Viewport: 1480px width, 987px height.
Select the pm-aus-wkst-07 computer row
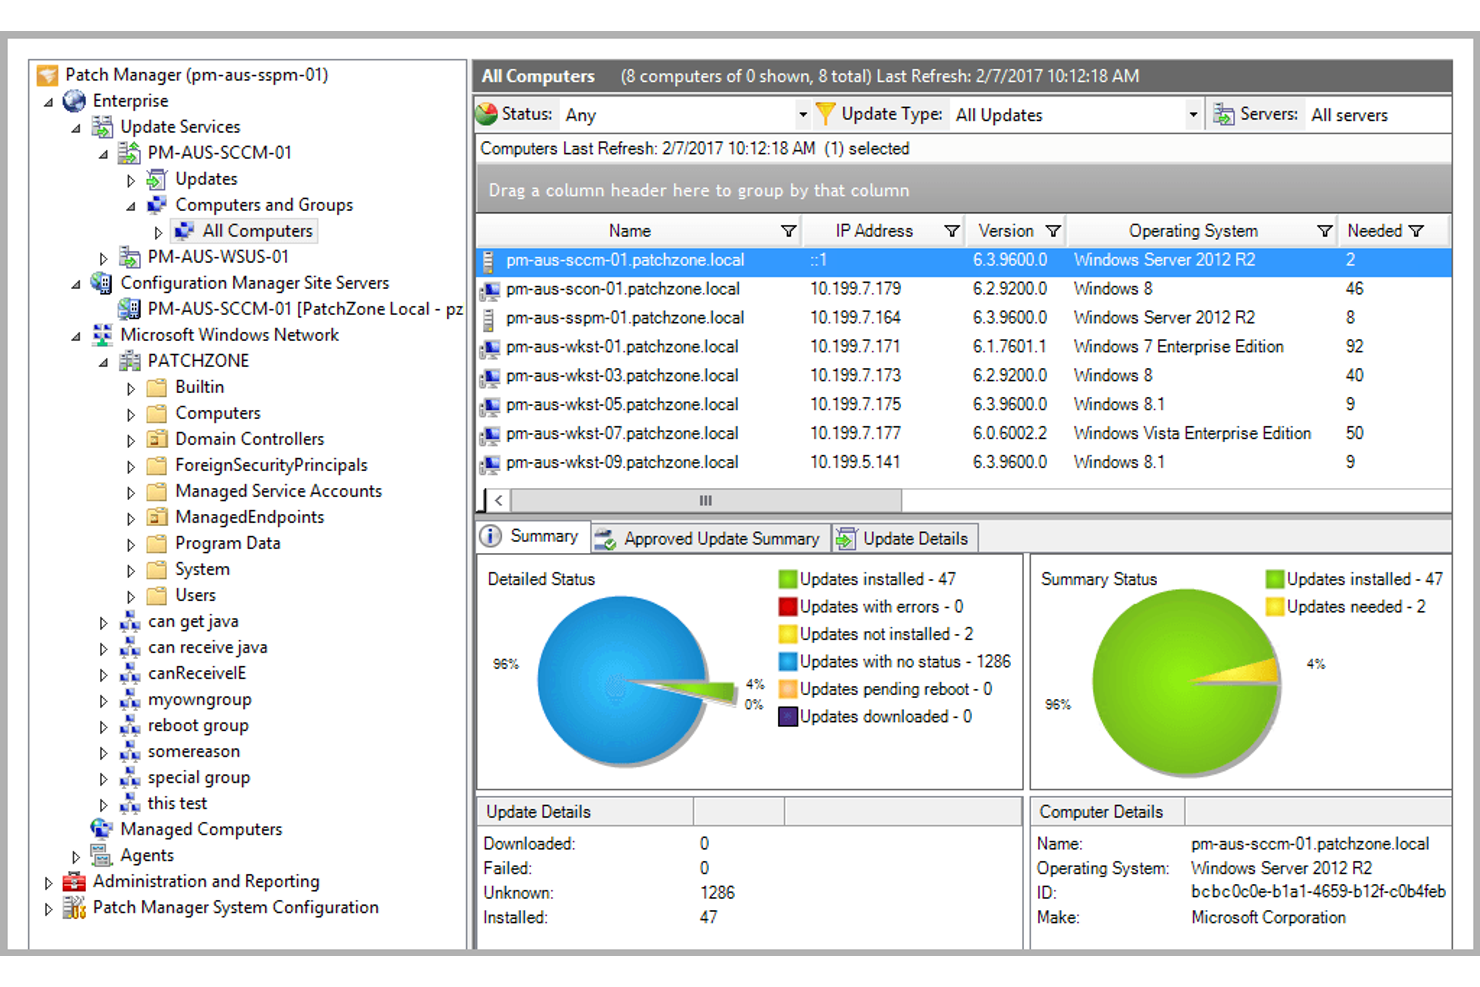[622, 433]
